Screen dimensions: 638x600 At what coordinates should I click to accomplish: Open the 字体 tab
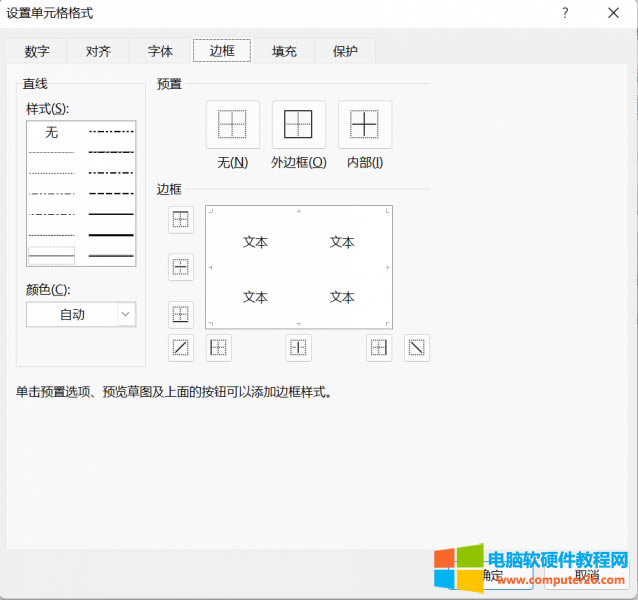(x=160, y=51)
